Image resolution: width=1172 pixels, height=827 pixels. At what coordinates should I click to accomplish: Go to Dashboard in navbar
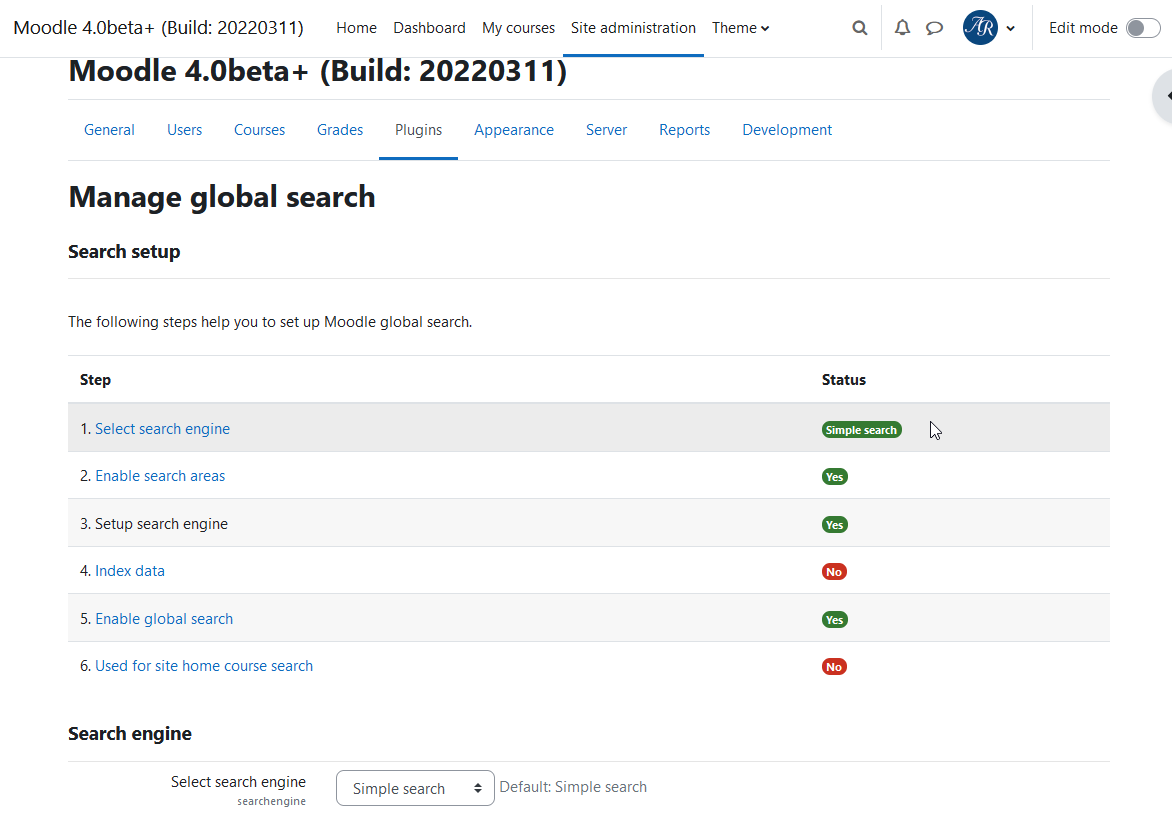click(429, 28)
